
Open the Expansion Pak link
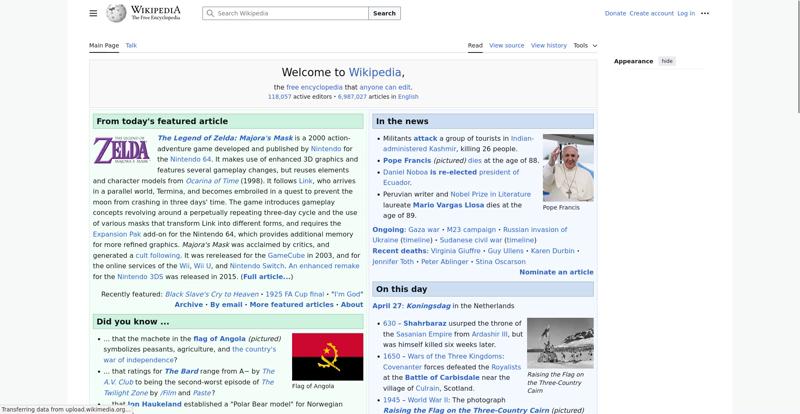(x=117, y=234)
